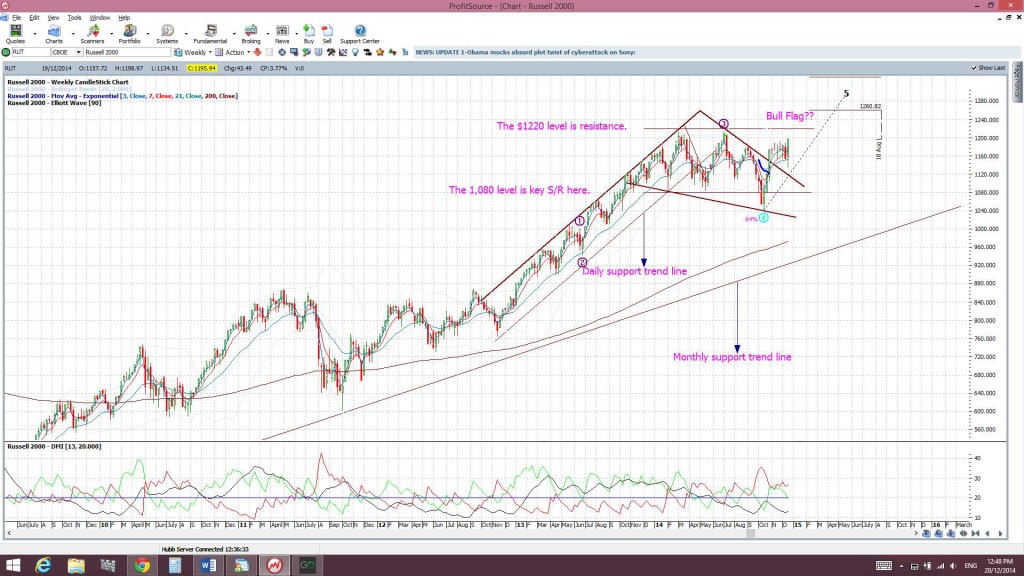Expand the Quotes dropdown arrow
The image size is (1024, 576).
point(35,33)
